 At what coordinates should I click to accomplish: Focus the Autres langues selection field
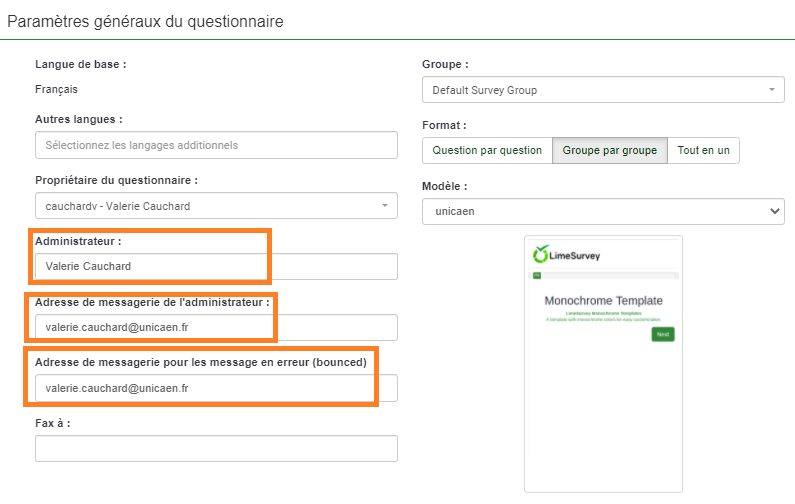(x=216, y=145)
